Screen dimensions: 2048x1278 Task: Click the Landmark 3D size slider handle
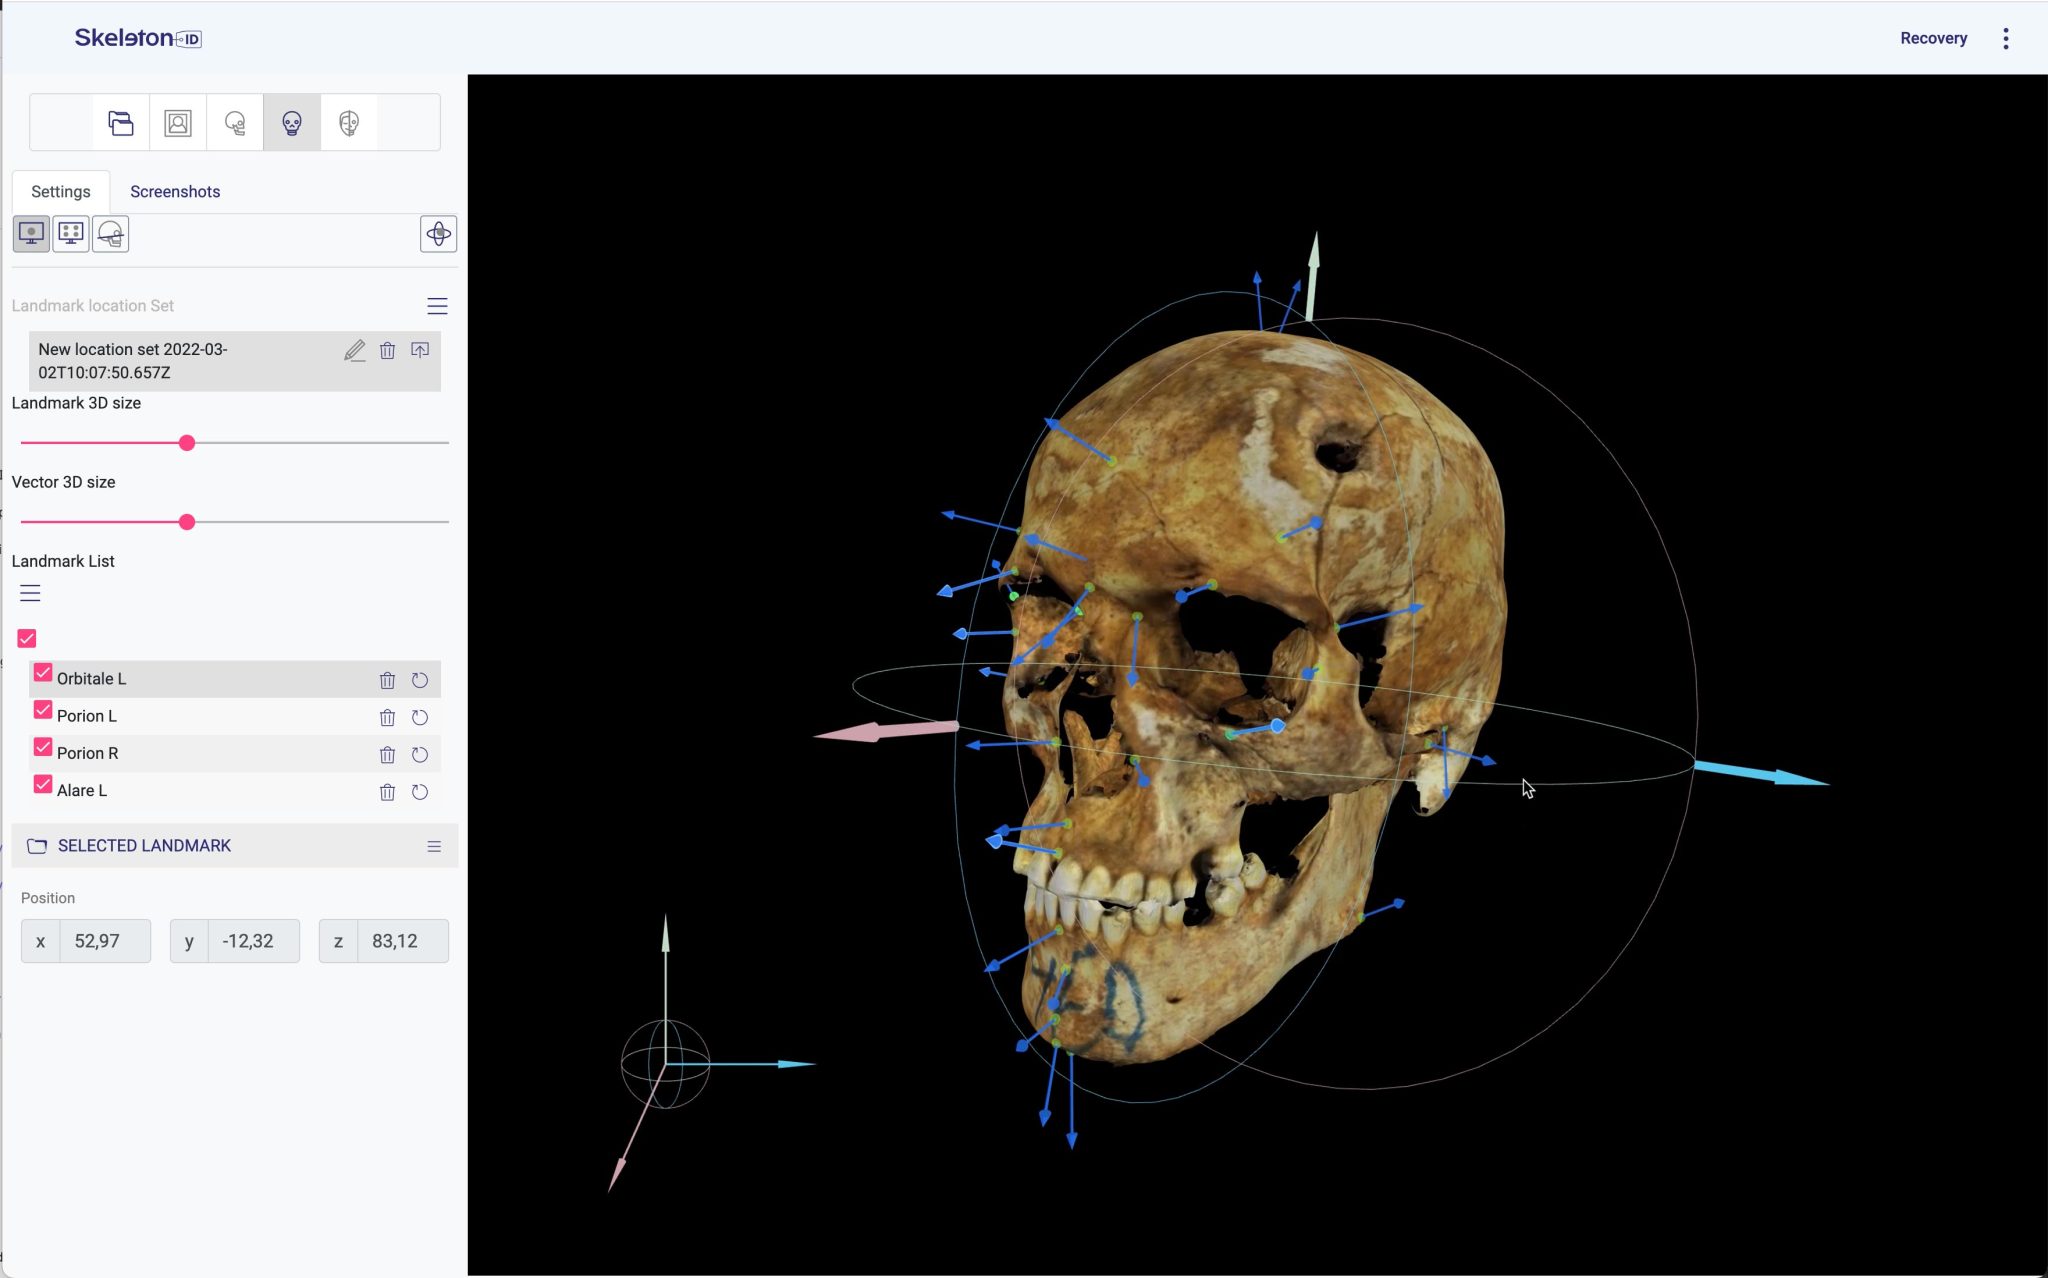click(187, 443)
